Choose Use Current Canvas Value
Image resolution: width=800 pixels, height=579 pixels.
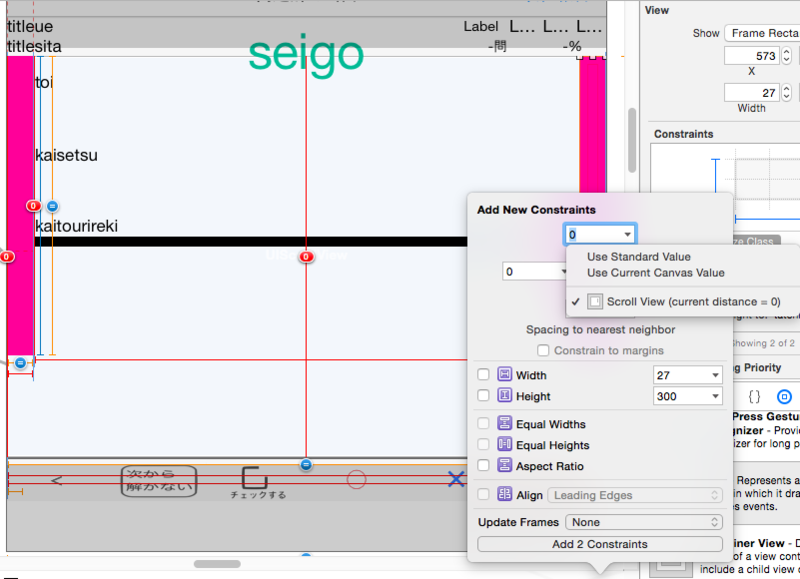point(656,272)
